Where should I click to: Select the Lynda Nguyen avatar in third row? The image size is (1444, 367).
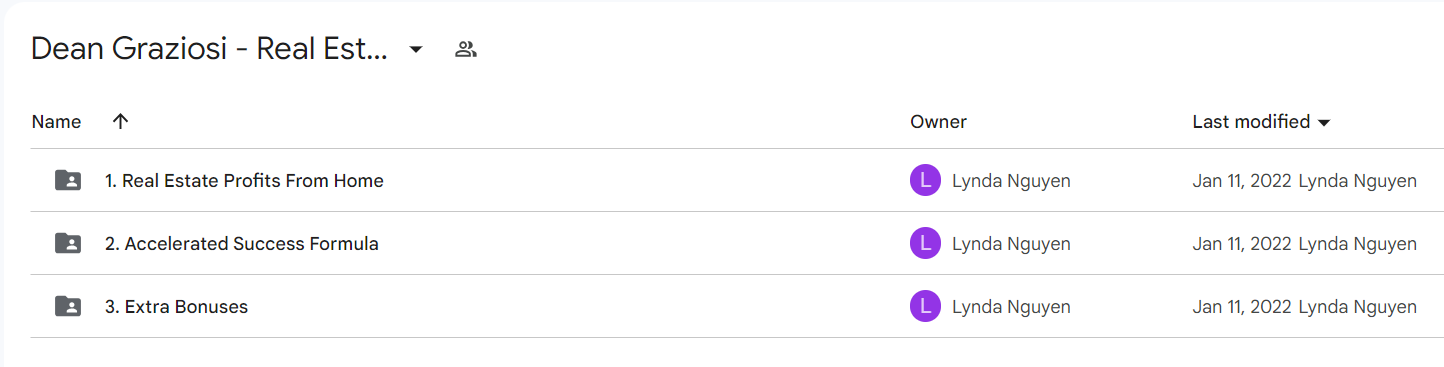click(x=925, y=306)
